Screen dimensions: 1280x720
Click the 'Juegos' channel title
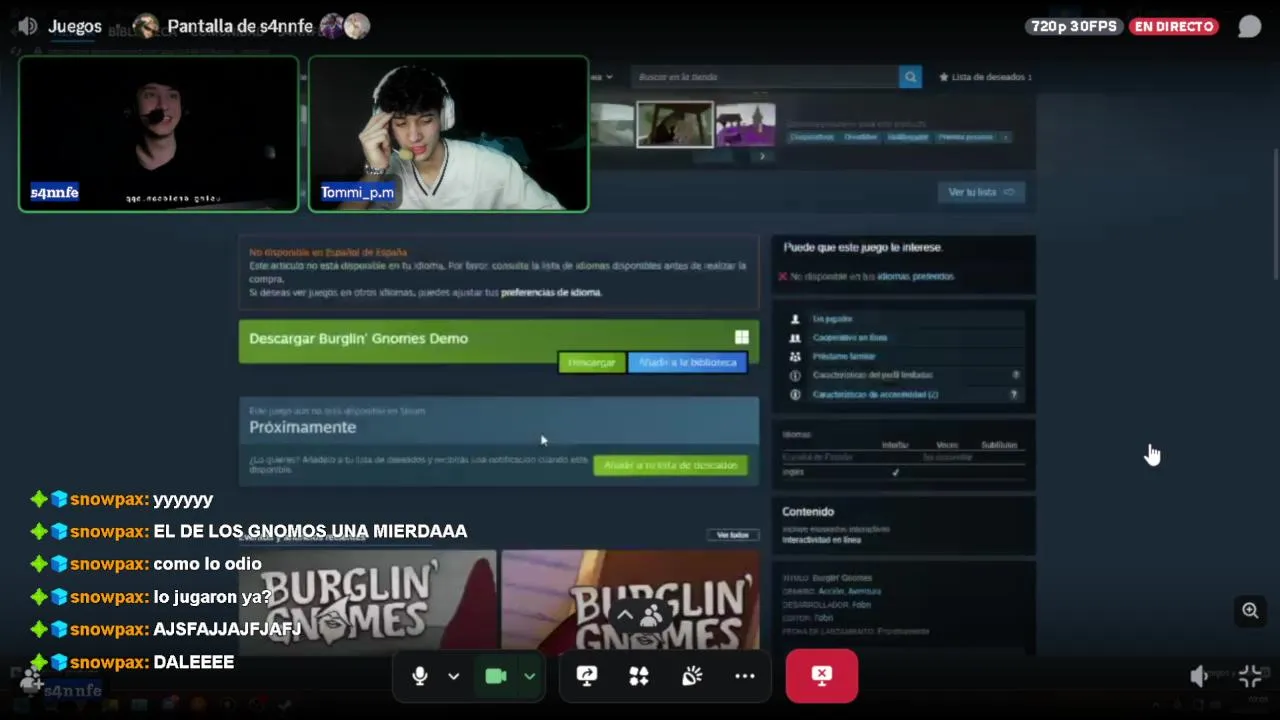pos(75,26)
